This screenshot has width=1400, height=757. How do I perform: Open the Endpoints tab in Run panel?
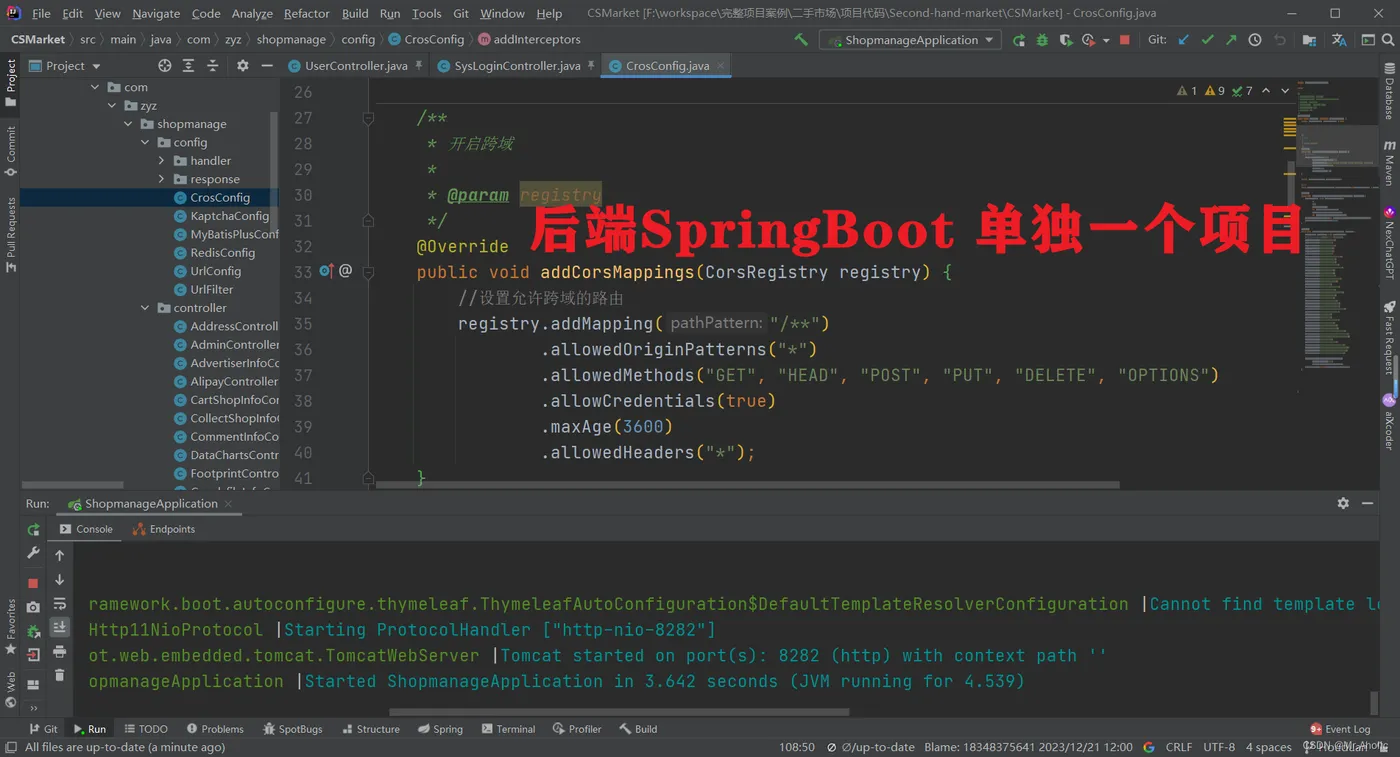(x=164, y=529)
